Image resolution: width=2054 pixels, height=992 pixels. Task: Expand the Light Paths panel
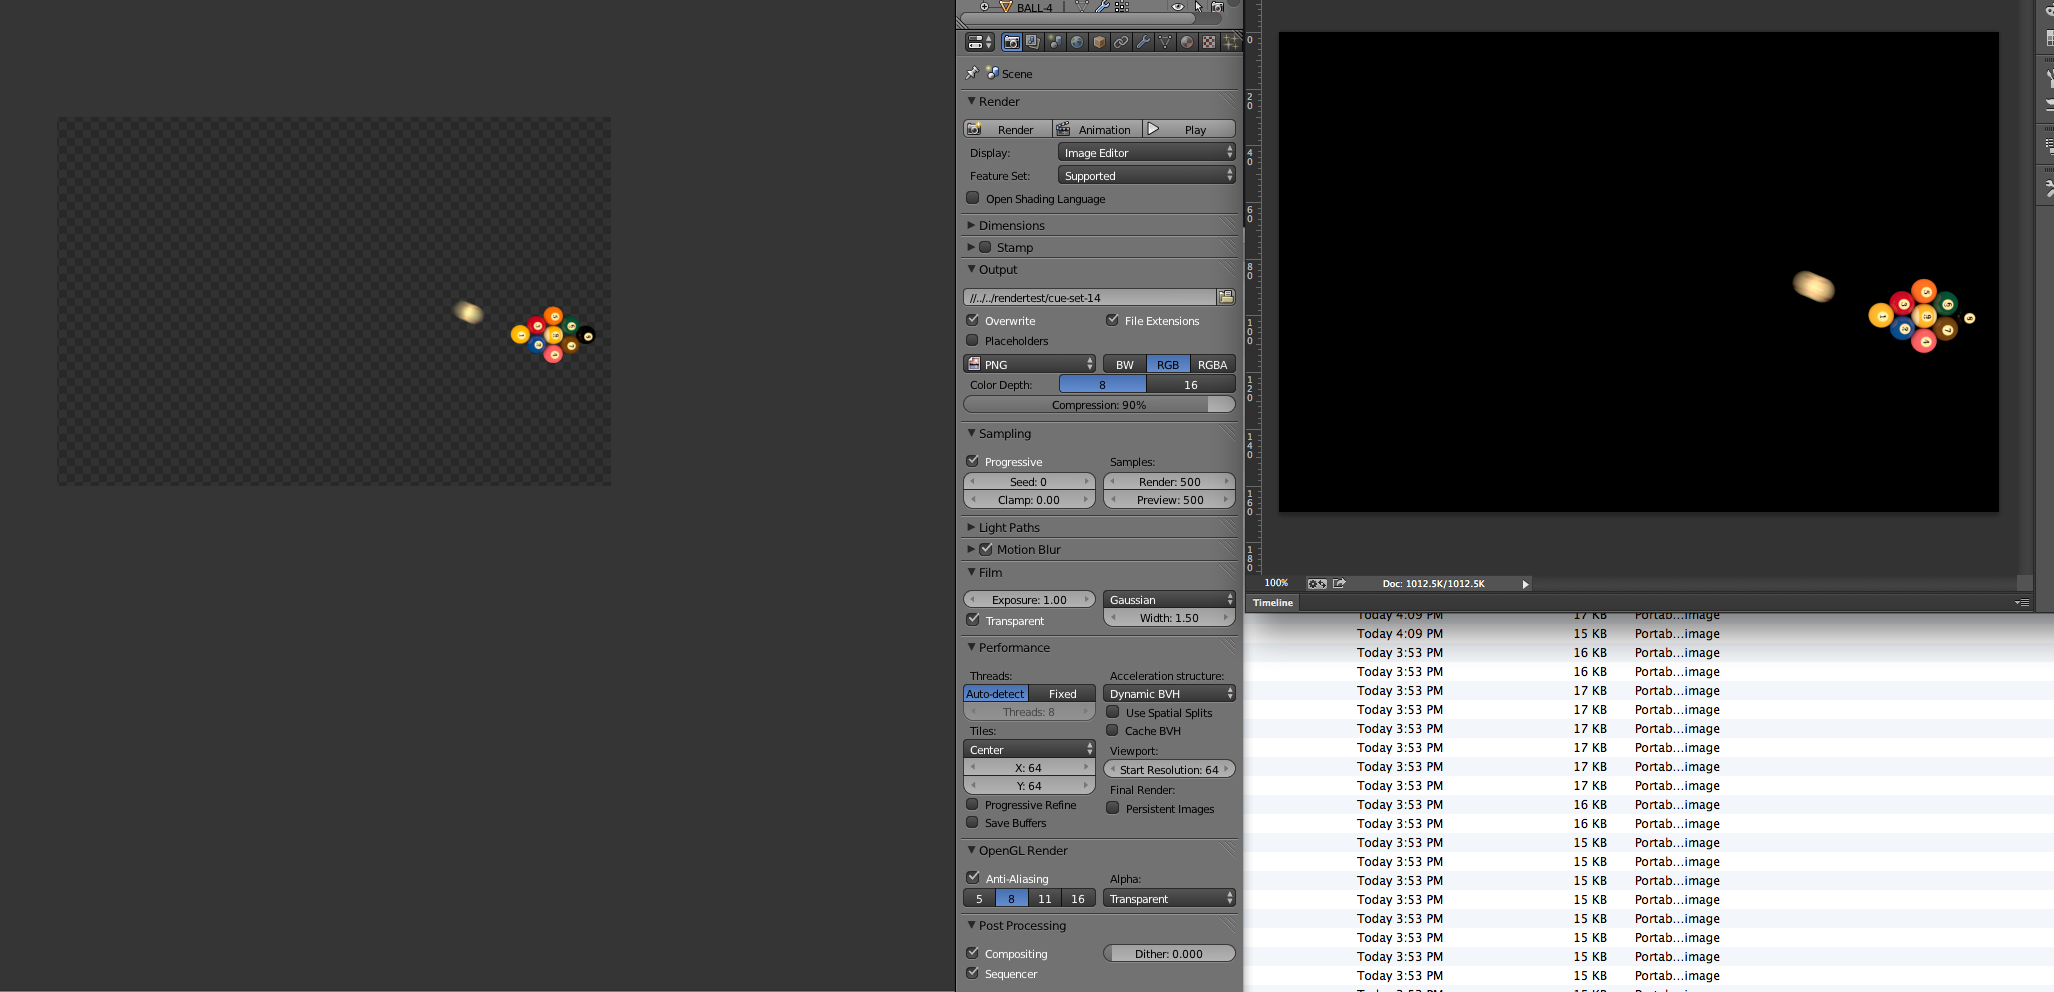(x=1009, y=528)
